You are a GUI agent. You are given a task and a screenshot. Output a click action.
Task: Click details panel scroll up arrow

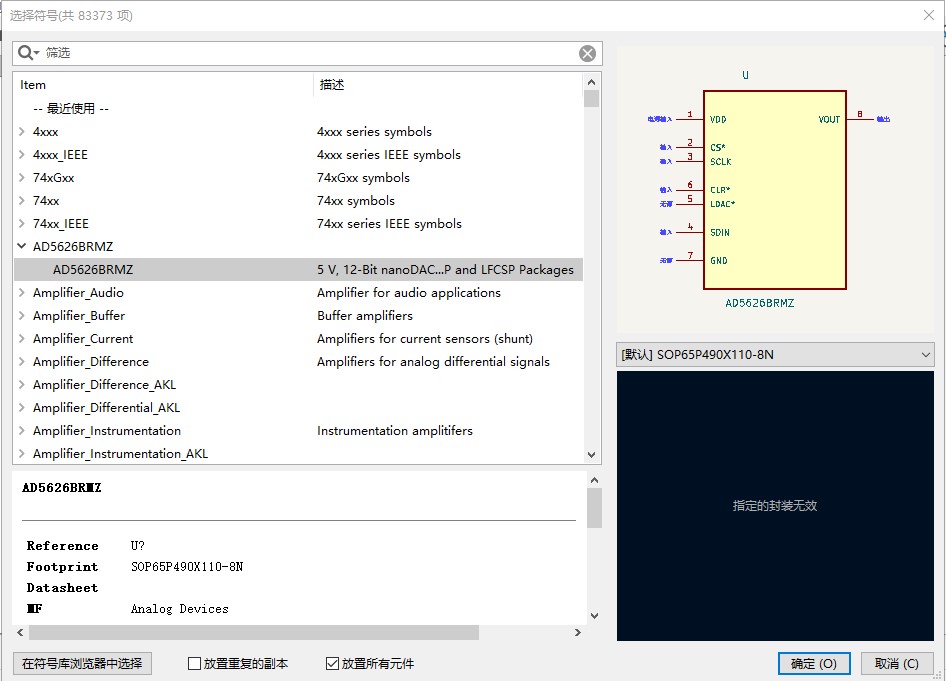594,480
